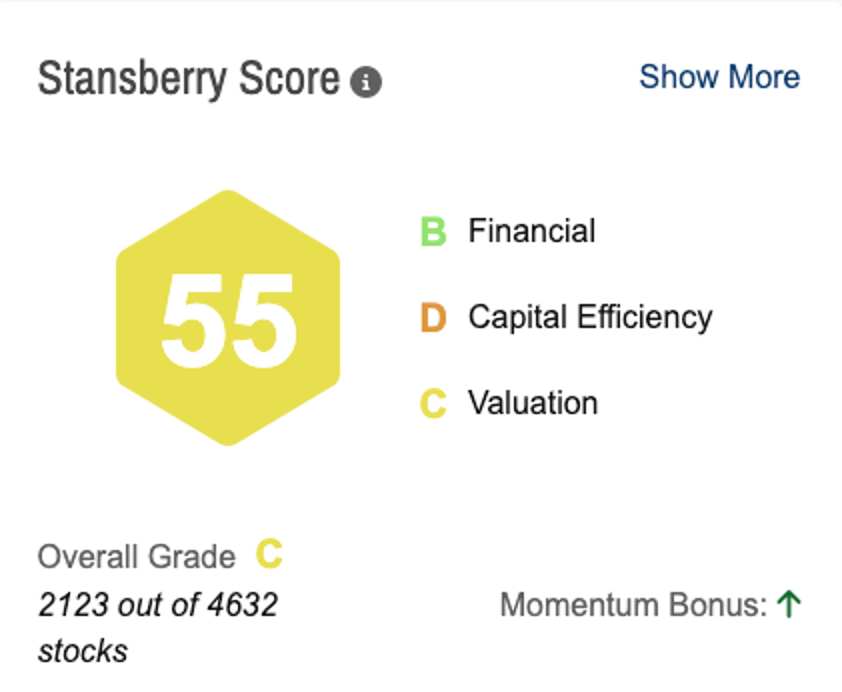This screenshot has height=692, width=842.
Task: Click the Overall Grade label
Action: tap(137, 557)
